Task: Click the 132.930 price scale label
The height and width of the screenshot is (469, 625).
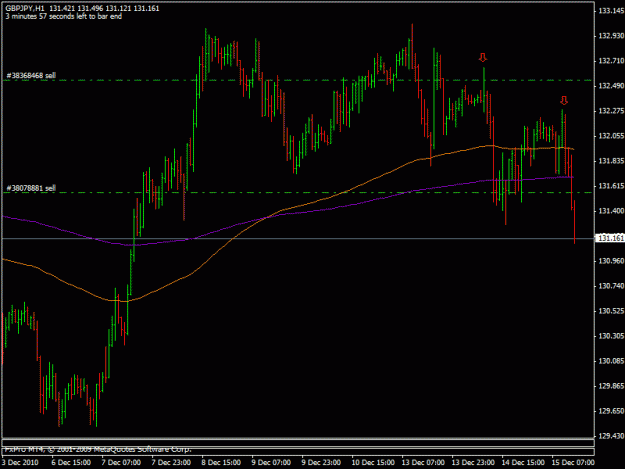Action: pos(611,36)
